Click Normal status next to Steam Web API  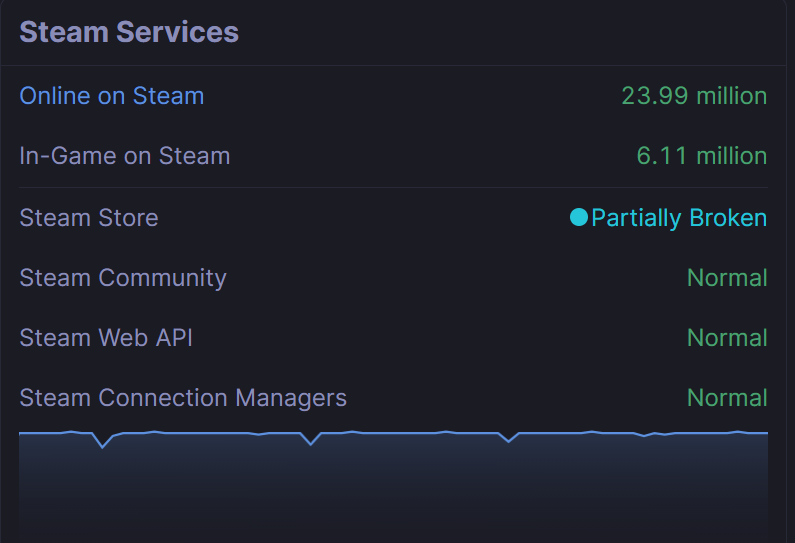pyautogui.click(x=727, y=338)
